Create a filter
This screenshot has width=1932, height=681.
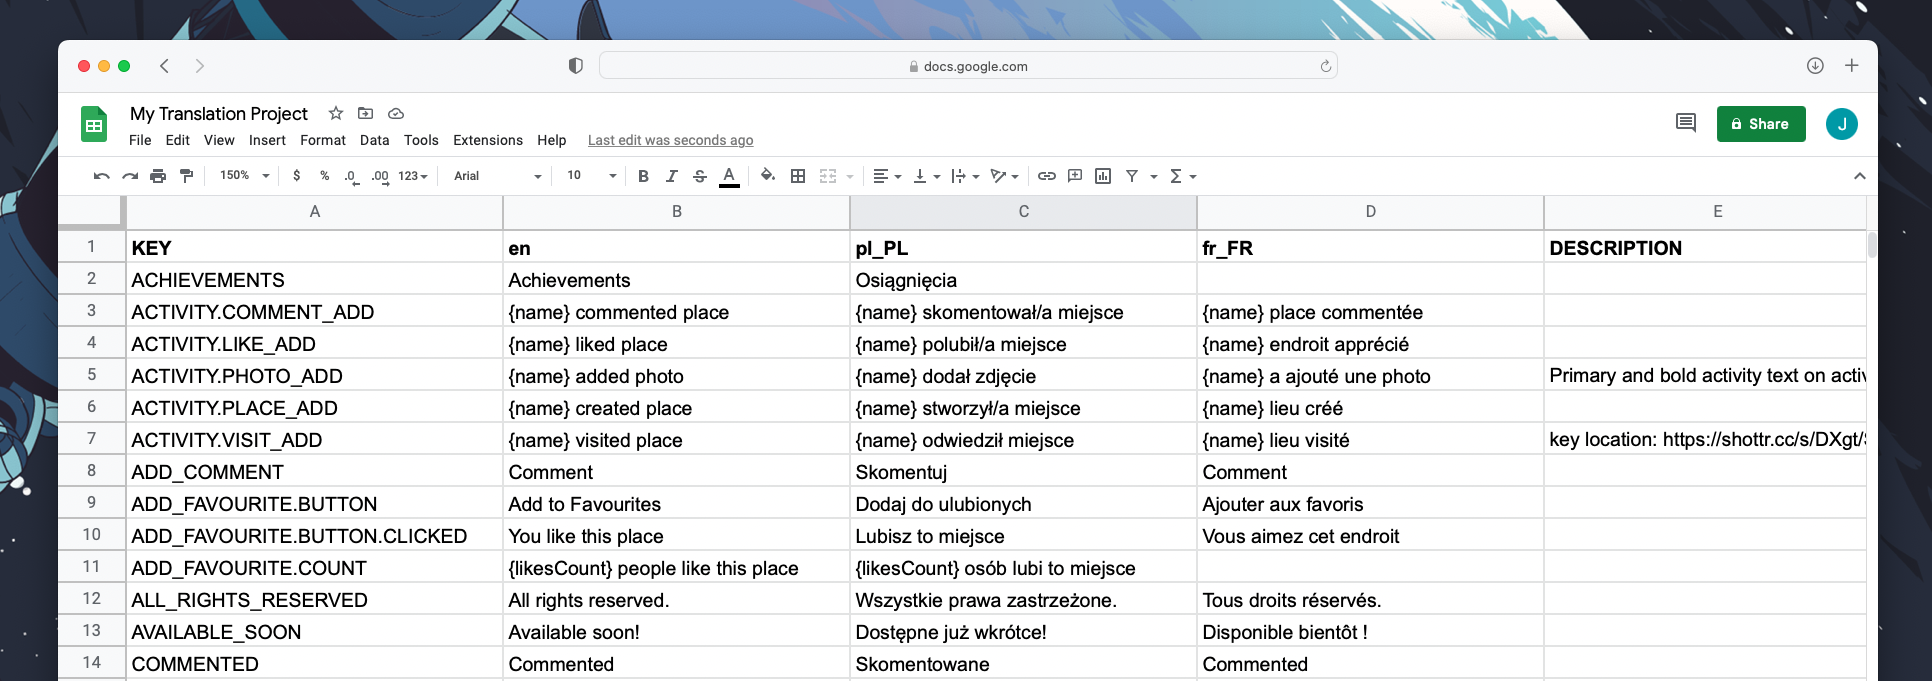pos(1132,176)
